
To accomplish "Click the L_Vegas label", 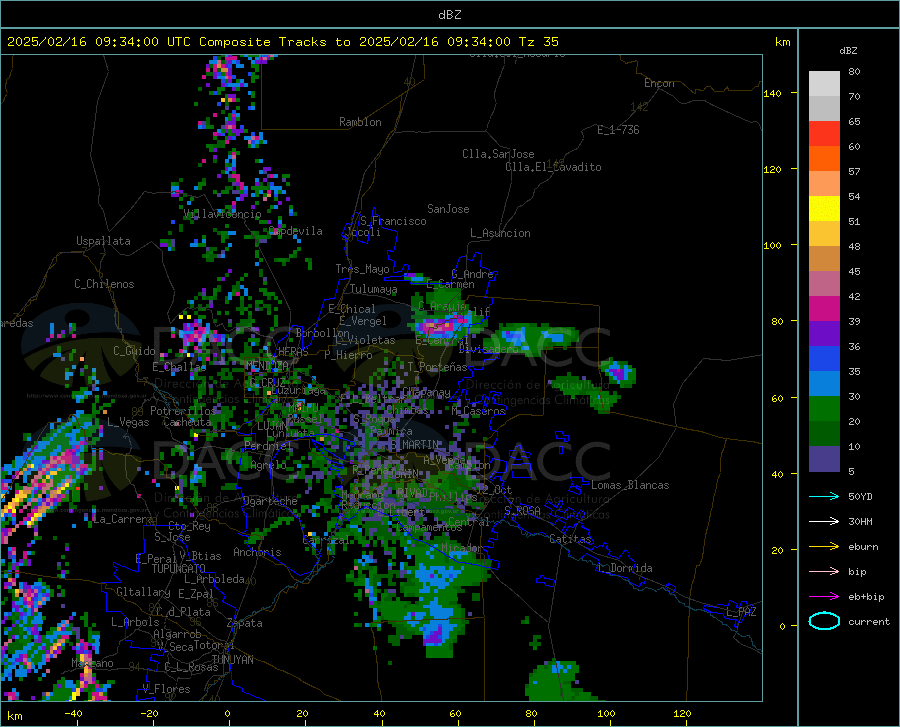I will (128, 422).
